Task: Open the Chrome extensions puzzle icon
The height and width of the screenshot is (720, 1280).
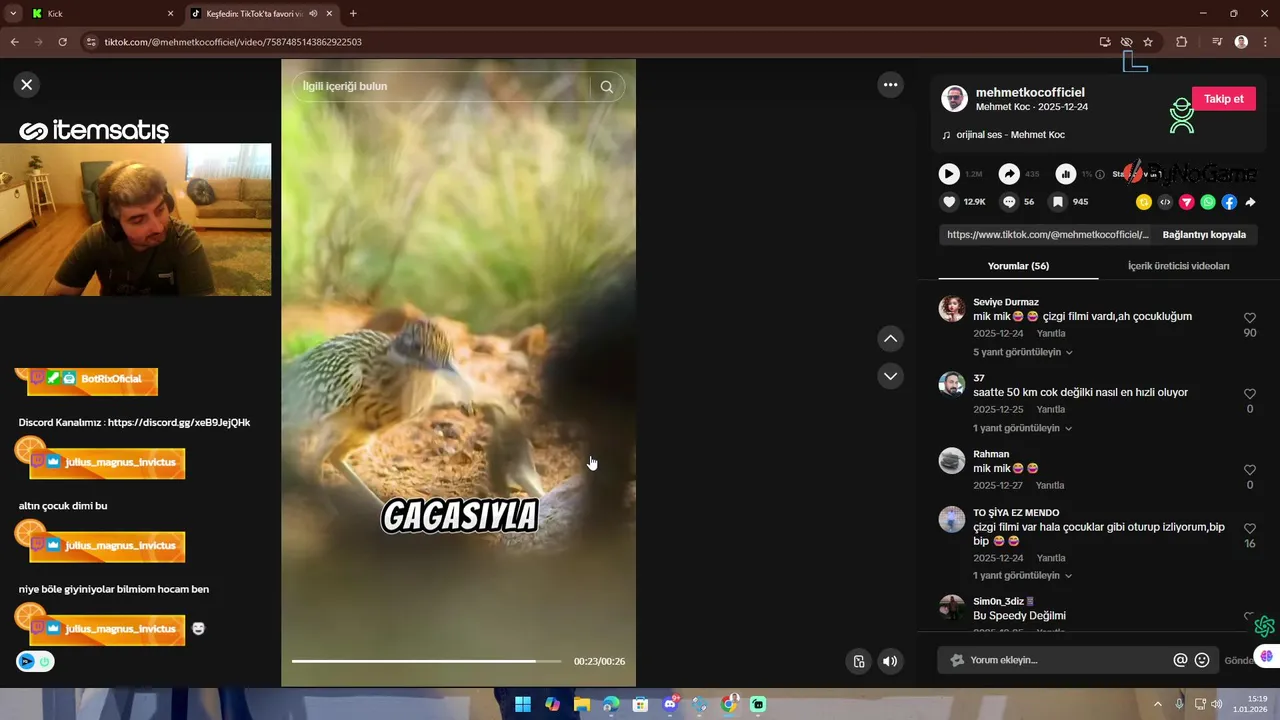Action: (1182, 42)
